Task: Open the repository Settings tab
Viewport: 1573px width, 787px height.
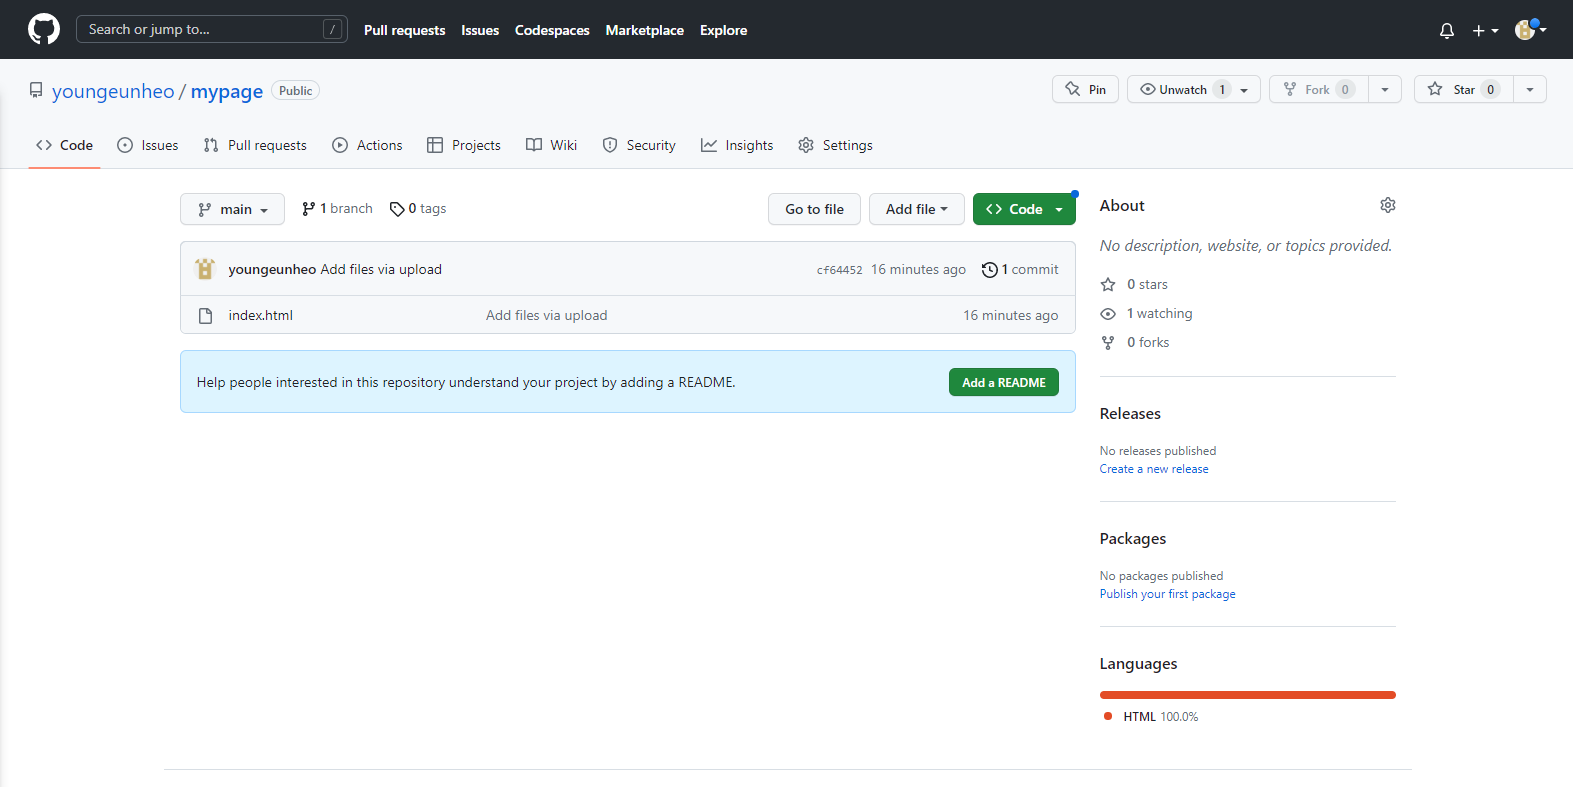Action: tap(835, 145)
